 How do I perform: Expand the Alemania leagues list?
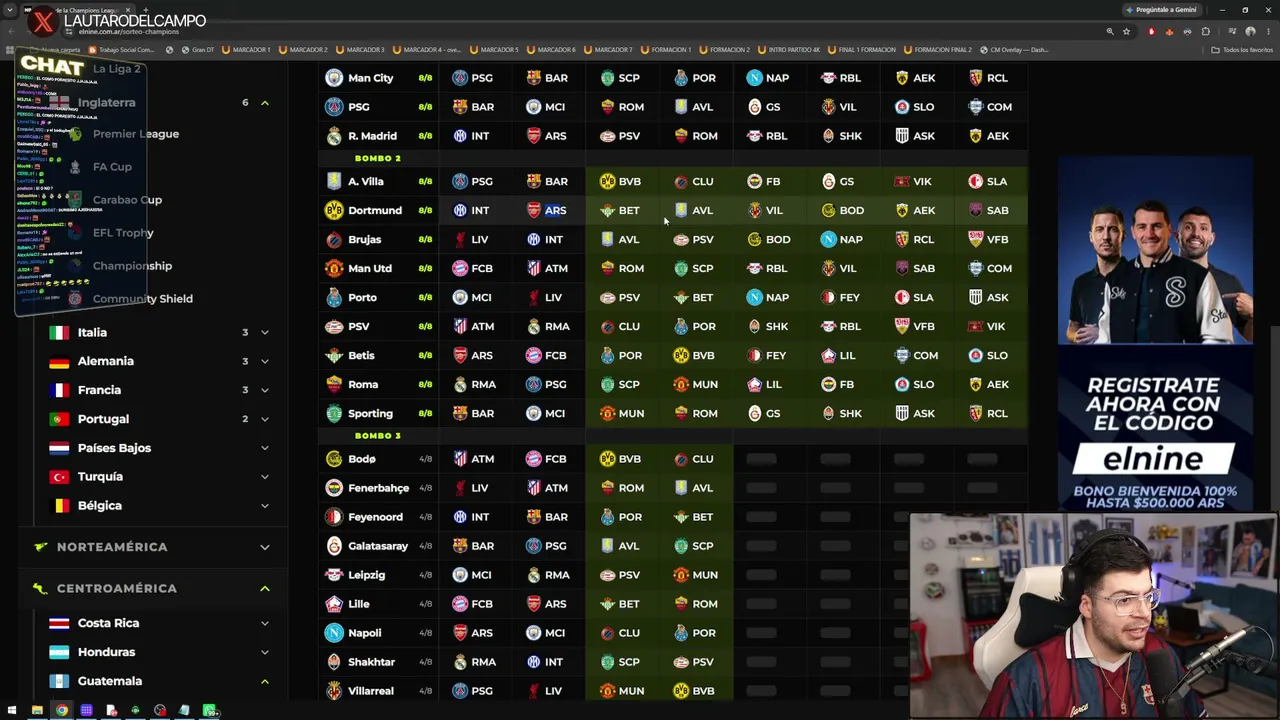click(x=265, y=361)
